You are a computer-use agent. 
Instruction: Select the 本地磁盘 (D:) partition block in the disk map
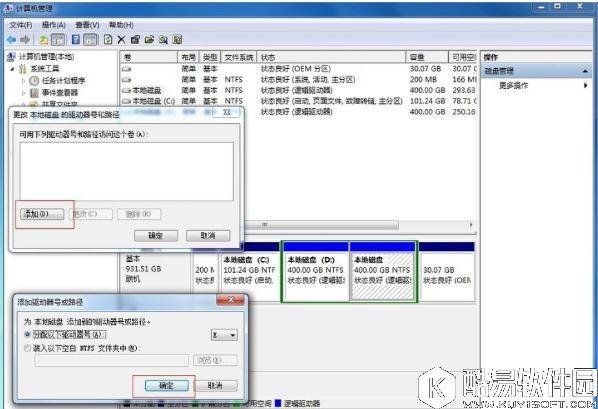pyautogui.click(x=316, y=272)
